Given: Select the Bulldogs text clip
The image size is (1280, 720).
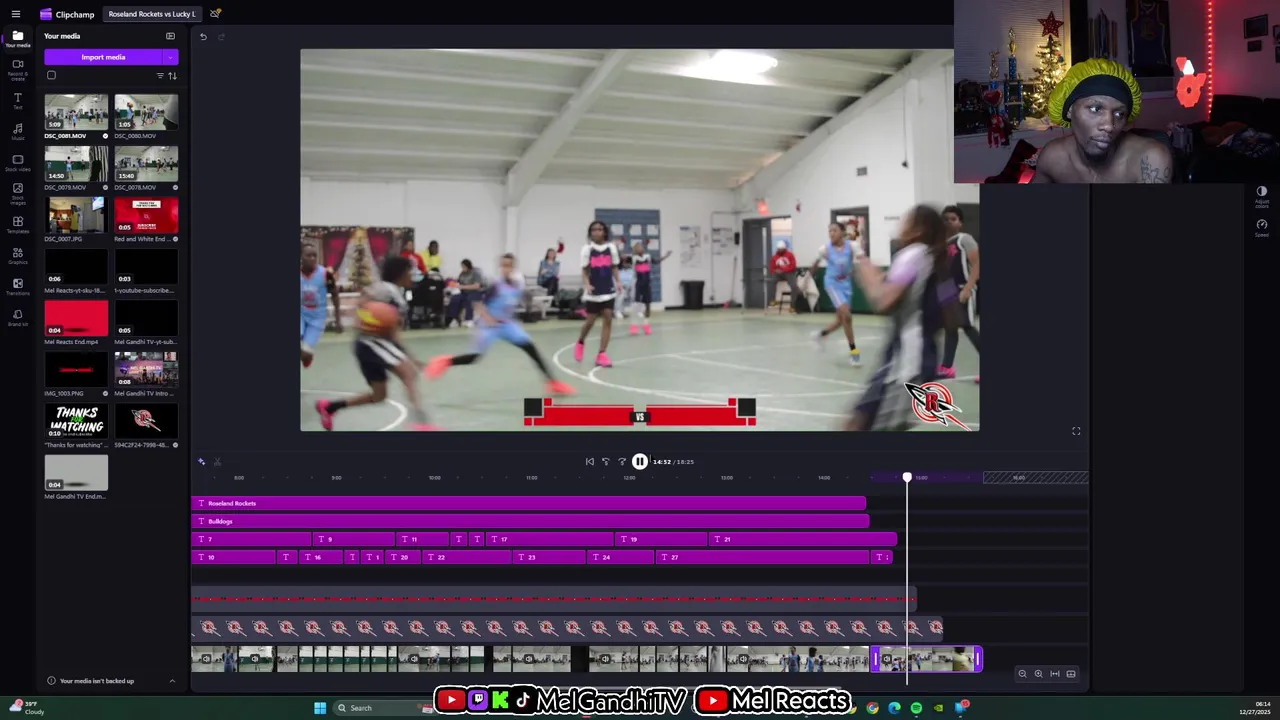Looking at the screenshot, I should tap(530, 521).
